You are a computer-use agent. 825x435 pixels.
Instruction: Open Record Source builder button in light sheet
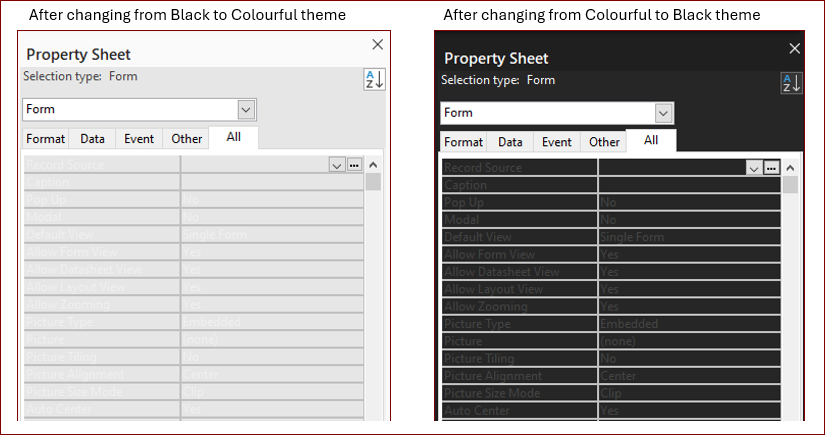click(354, 165)
